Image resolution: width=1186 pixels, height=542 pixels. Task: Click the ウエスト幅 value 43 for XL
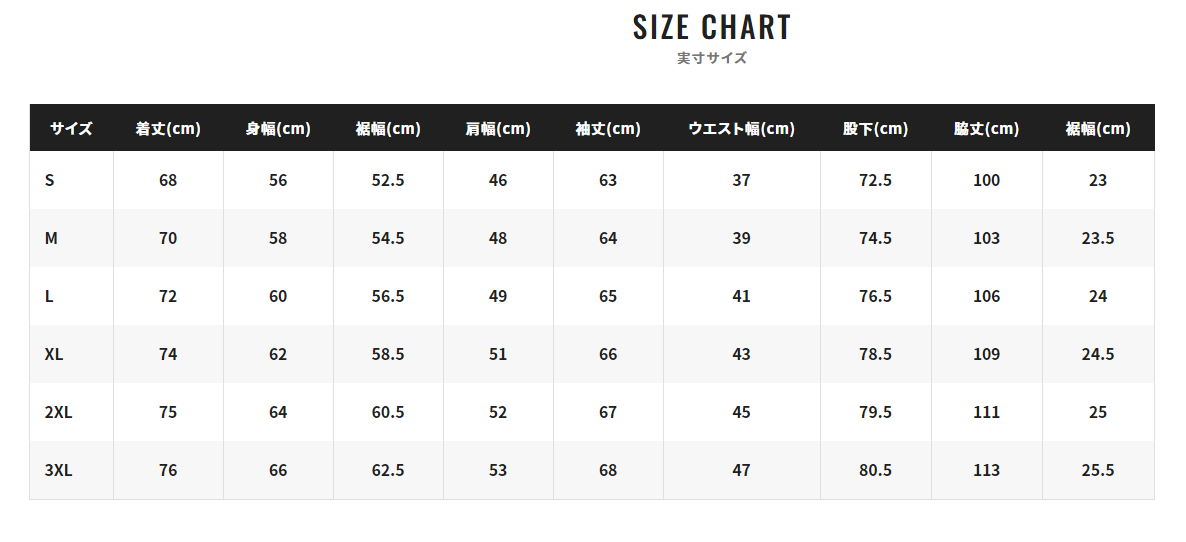[x=741, y=354]
